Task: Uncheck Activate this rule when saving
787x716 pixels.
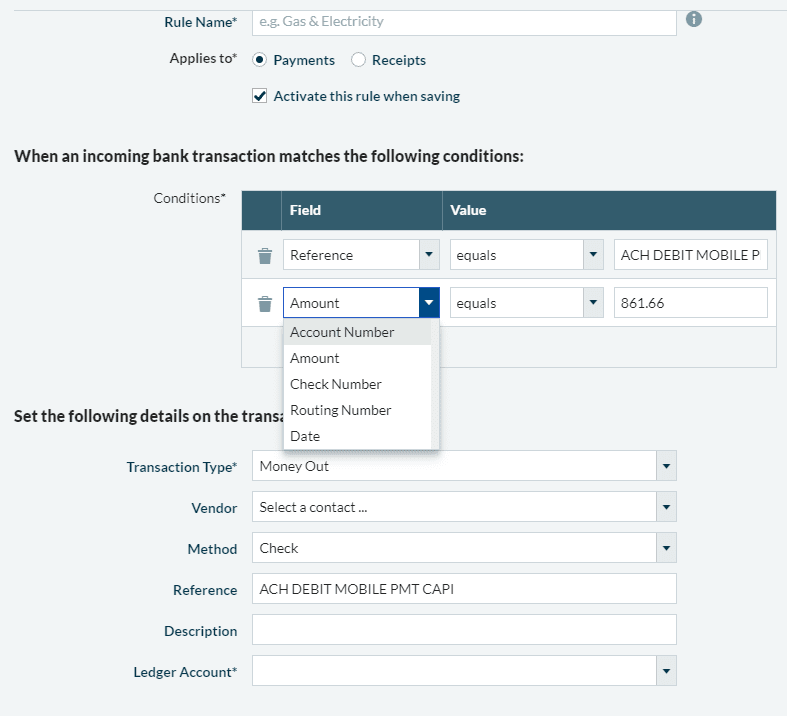Action: [259, 96]
